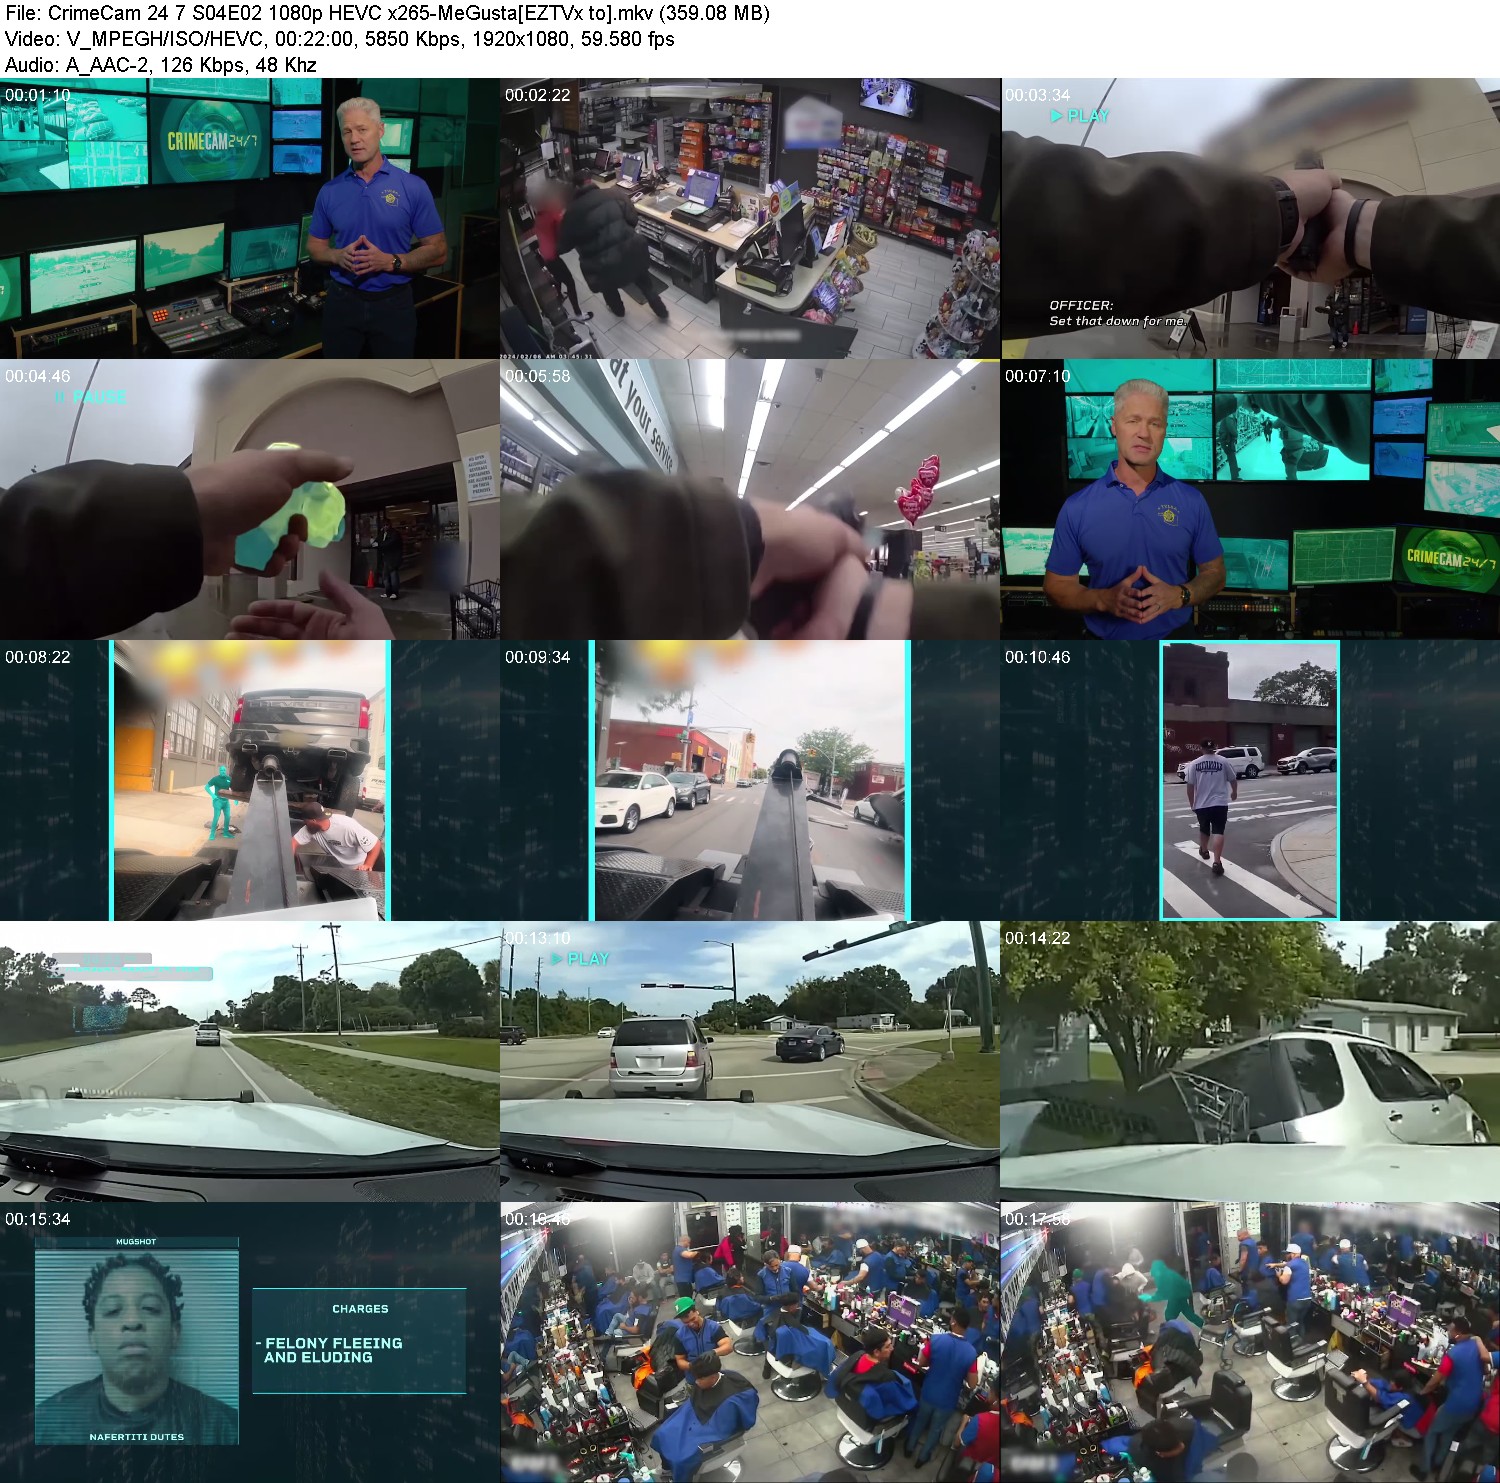The height and width of the screenshot is (1483, 1500).
Task: Choose the frame stamped 00:04:46
Action: point(250,499)
